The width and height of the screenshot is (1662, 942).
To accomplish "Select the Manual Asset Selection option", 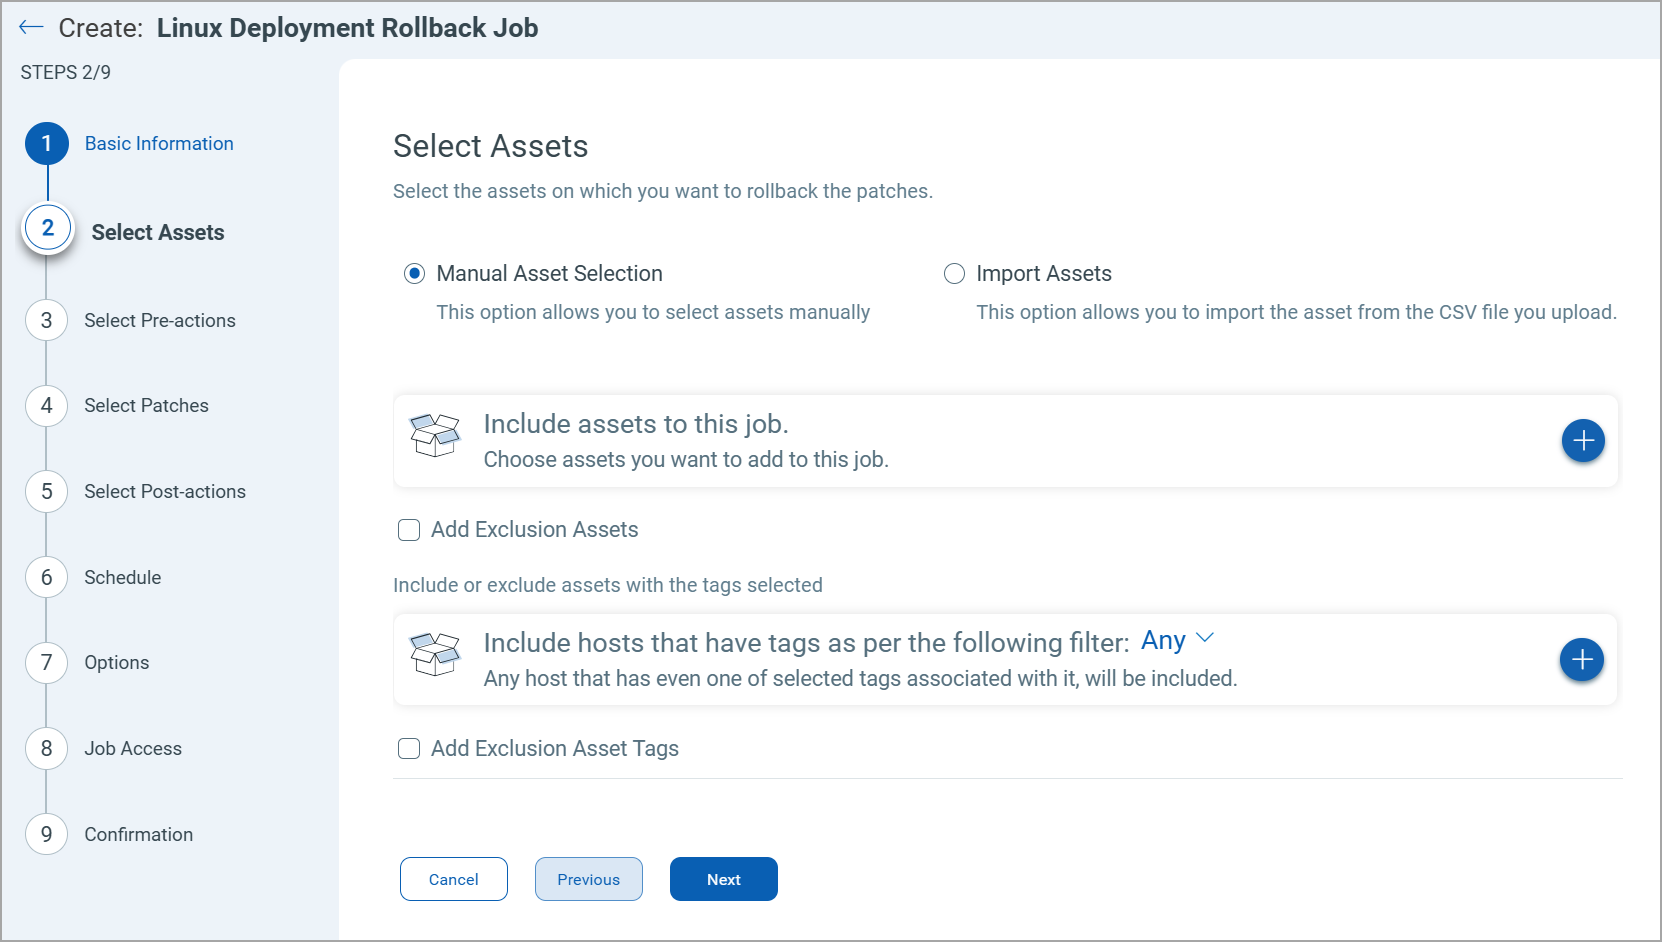I will coord(414,273).
